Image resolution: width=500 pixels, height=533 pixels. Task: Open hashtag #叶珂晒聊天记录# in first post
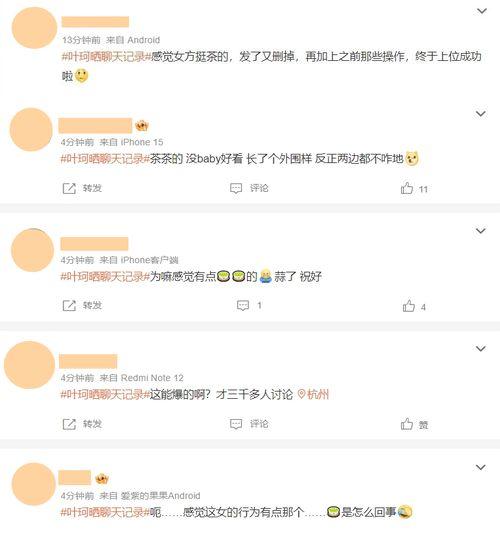pos(106,56)
